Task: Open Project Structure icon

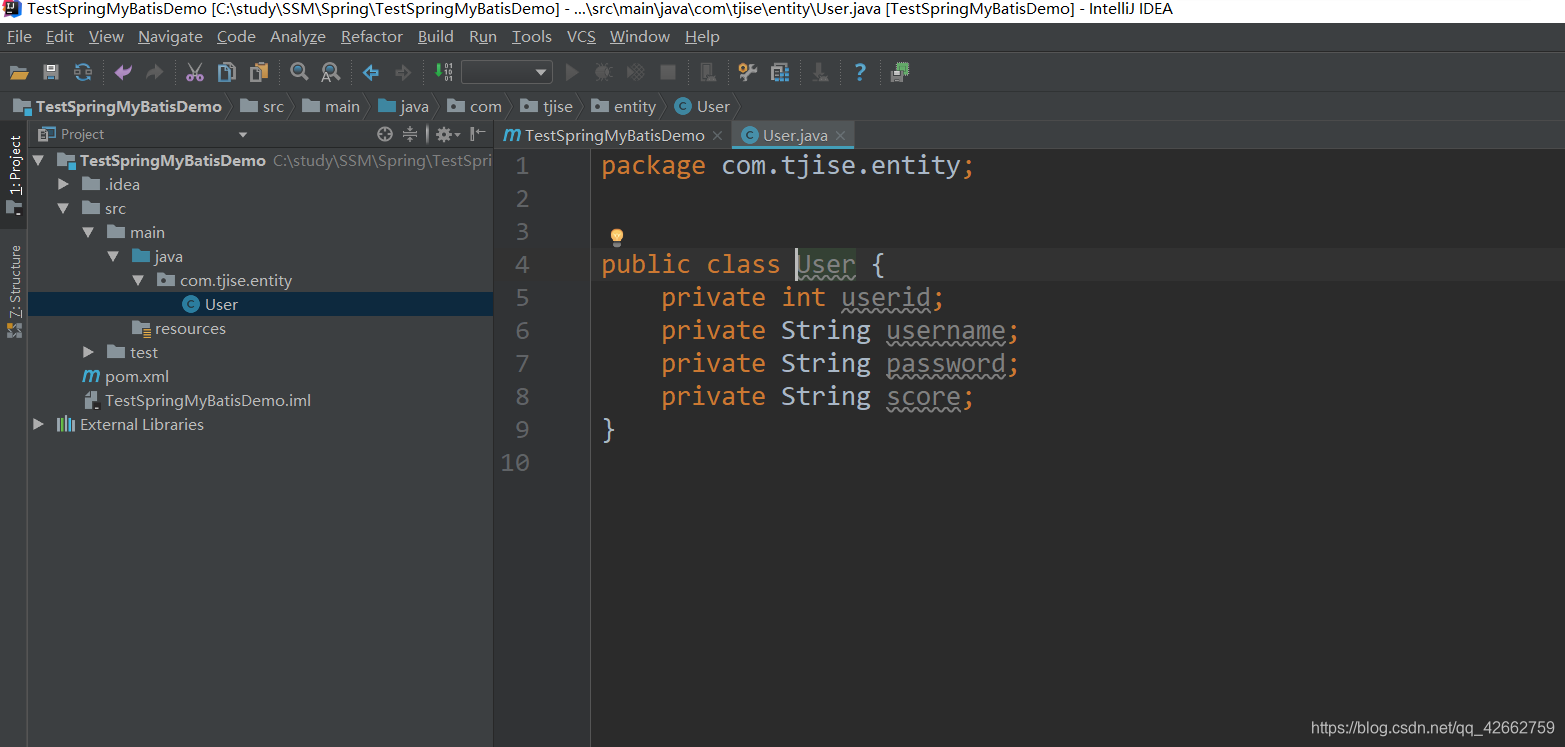Action: point(779,72)
